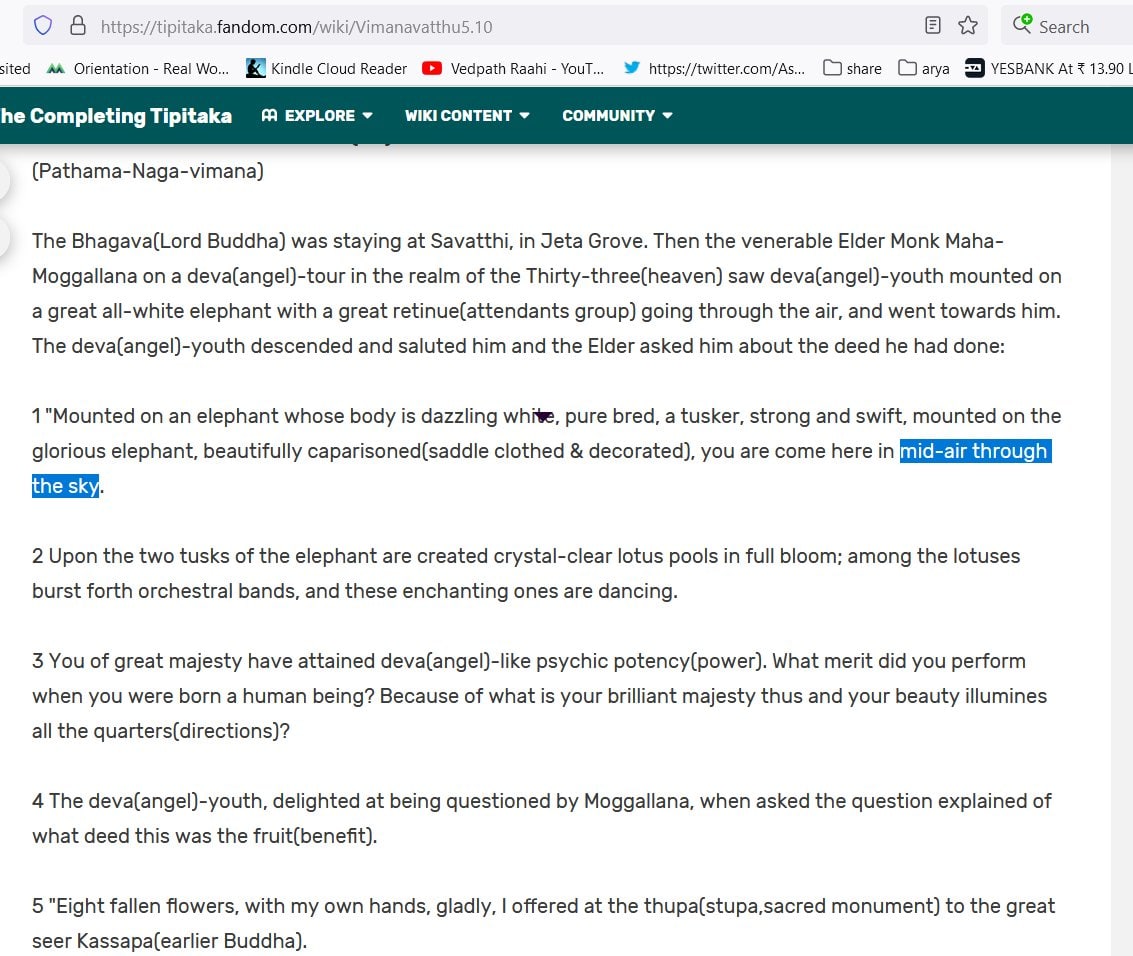Click the search magnifier icon
Viewport: 1133px width, 956px height.
1022,25
